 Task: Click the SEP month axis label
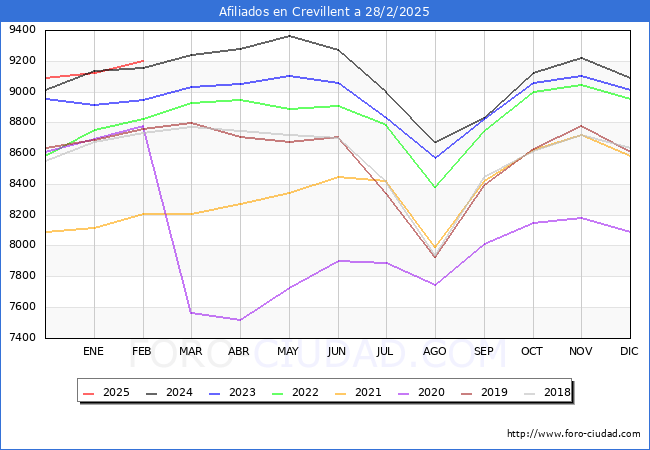click(x=483, y=351)
